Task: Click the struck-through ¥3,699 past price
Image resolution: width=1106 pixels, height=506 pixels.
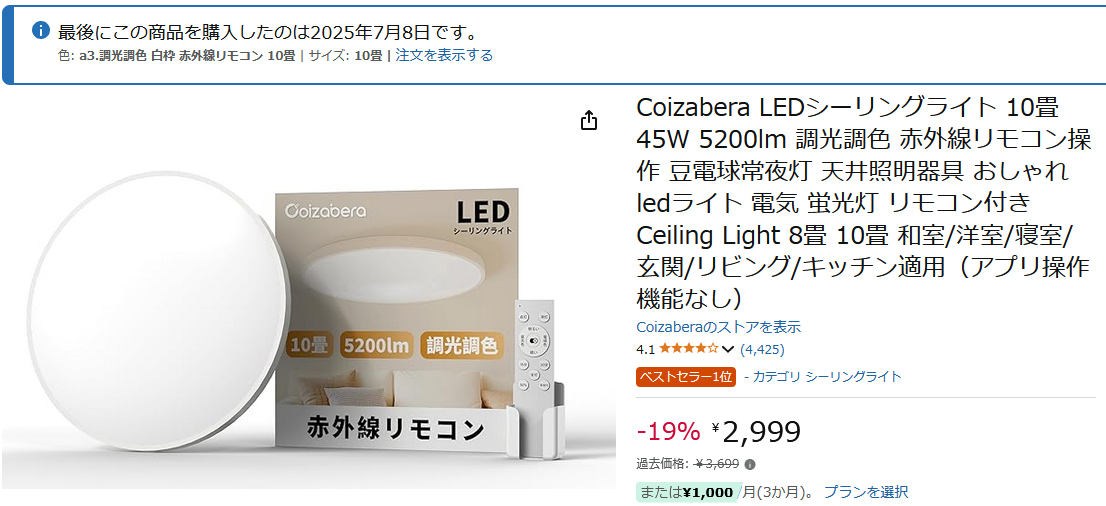Action: coord(717,464)
